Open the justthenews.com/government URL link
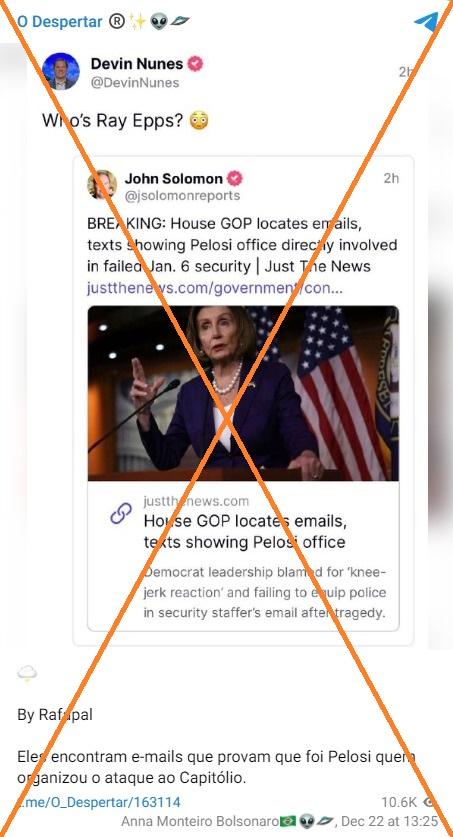 [x=214, y=289]
